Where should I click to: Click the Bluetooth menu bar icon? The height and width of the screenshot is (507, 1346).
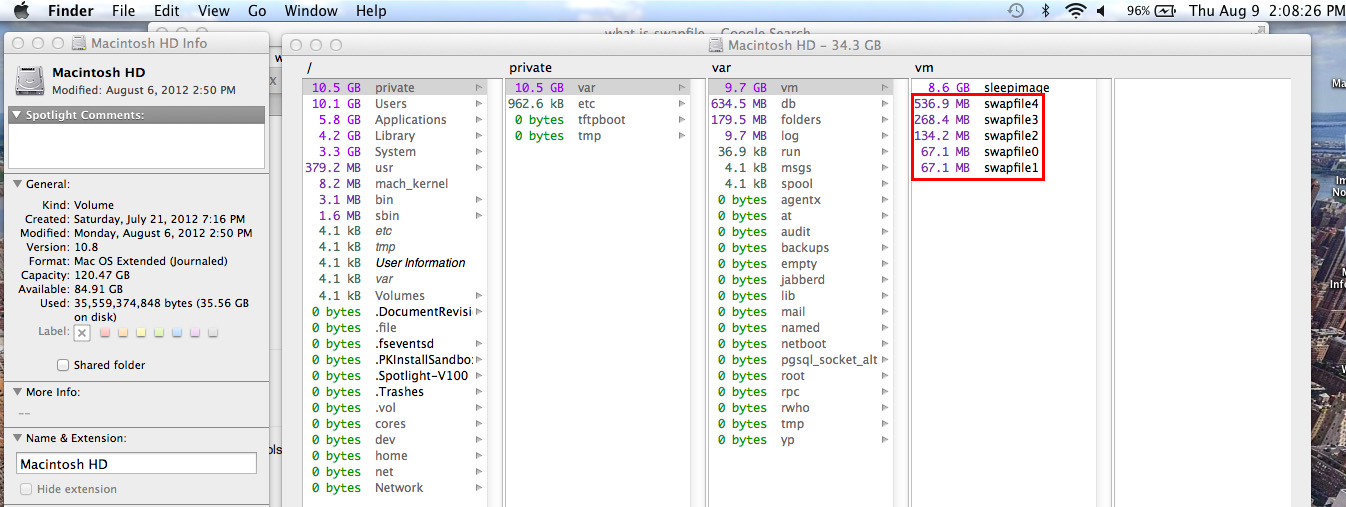(1046, 11)
